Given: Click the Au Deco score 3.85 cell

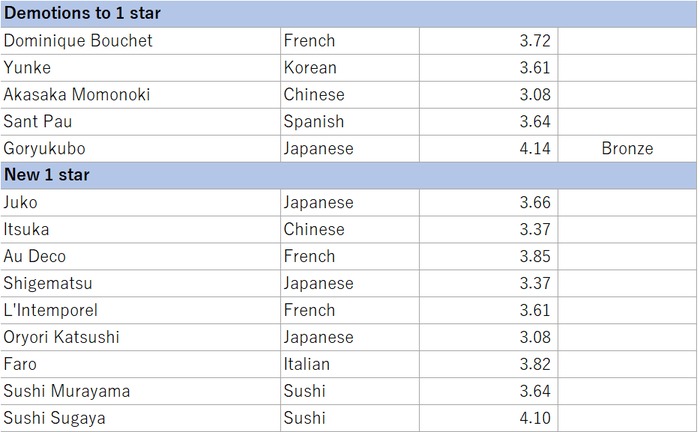Looking at the screenshot, I should [488, 256].
